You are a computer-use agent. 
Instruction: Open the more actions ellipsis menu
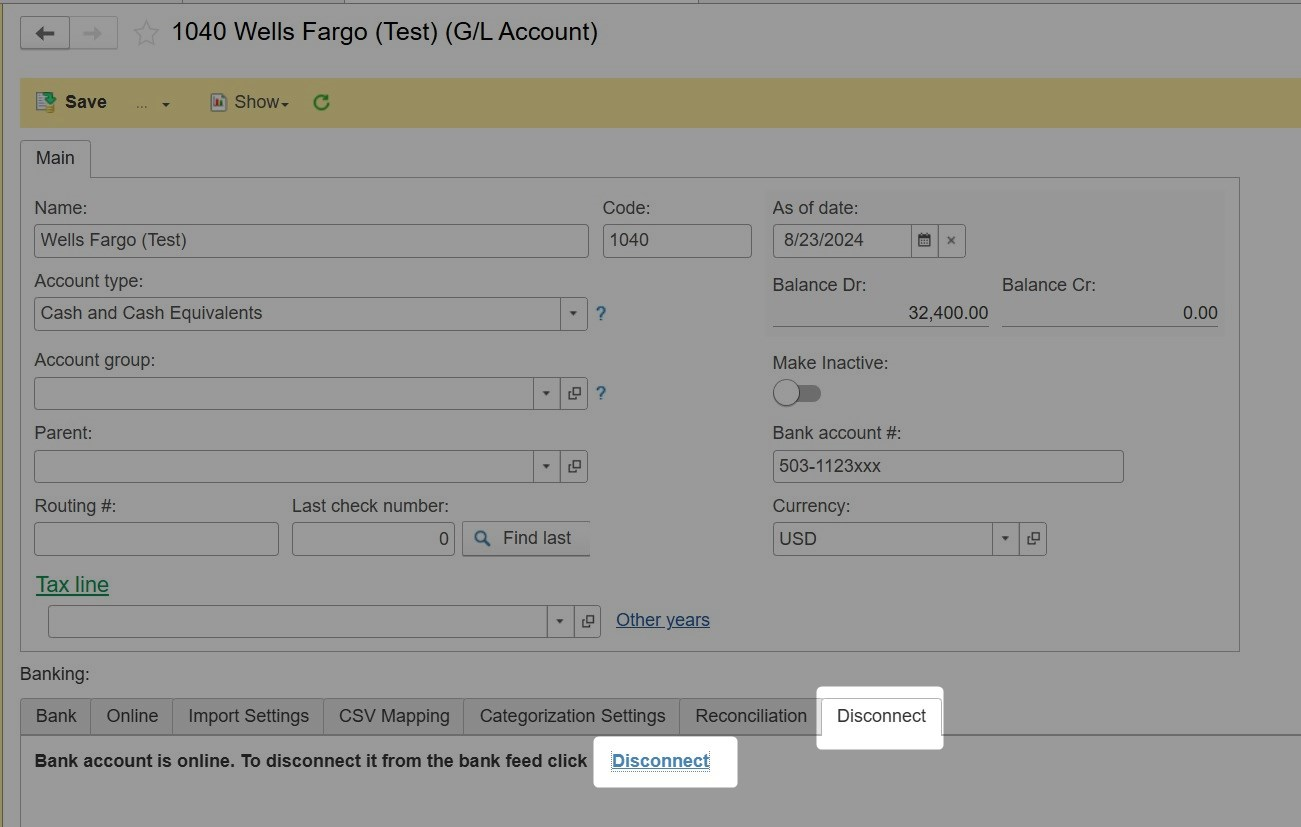click(x=152, y=103)
